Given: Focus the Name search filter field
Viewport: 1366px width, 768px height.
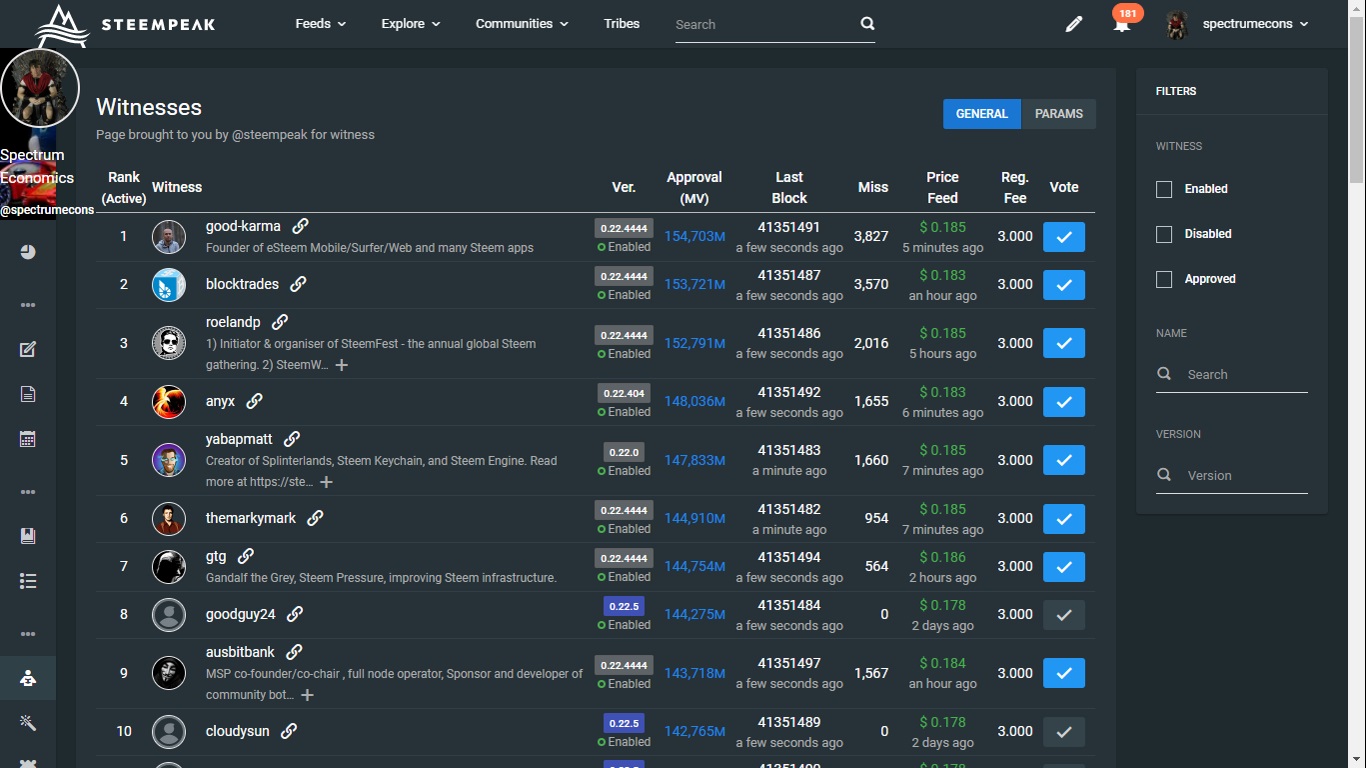Looking at the screenshot, I should click(1232, 374).
